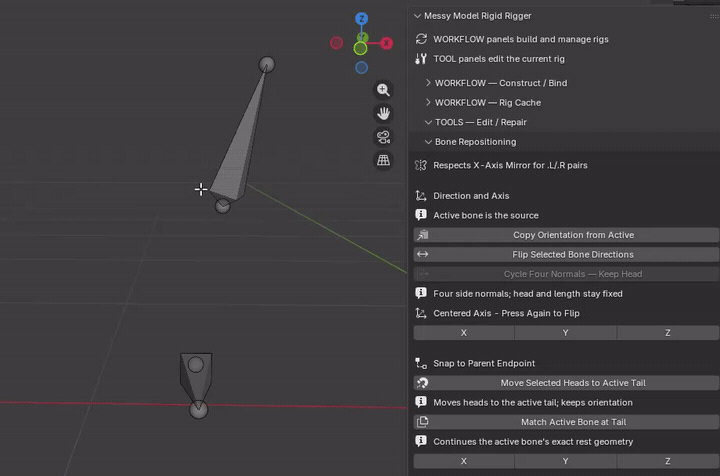Click the TOOL panels wrench icon

(x=421, y=59)
